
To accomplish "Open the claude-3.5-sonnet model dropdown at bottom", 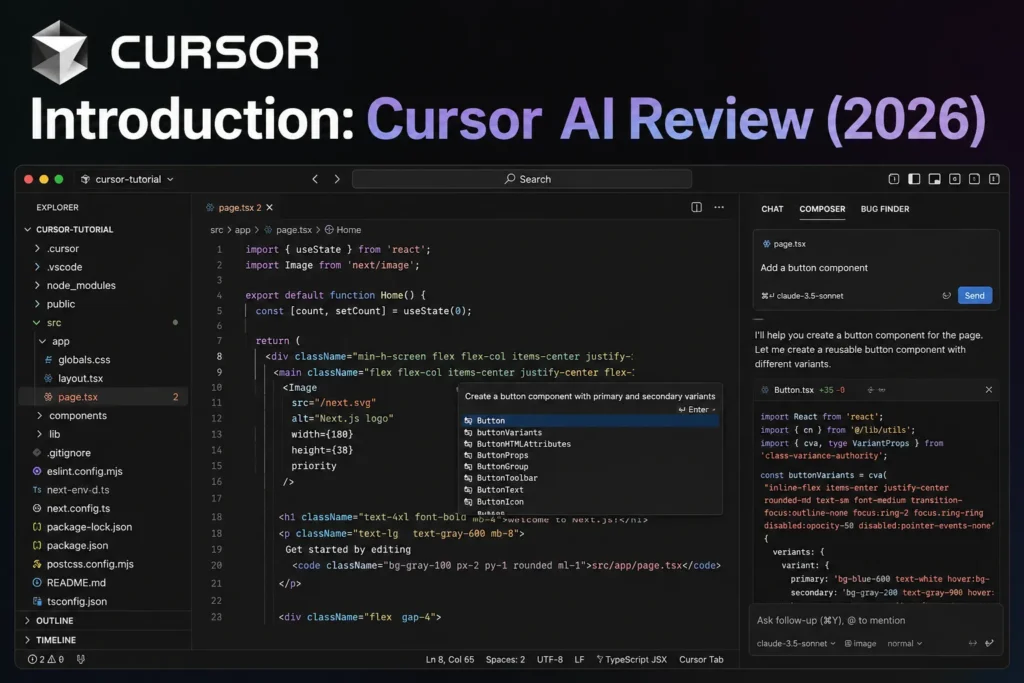I will coord(796,643).
